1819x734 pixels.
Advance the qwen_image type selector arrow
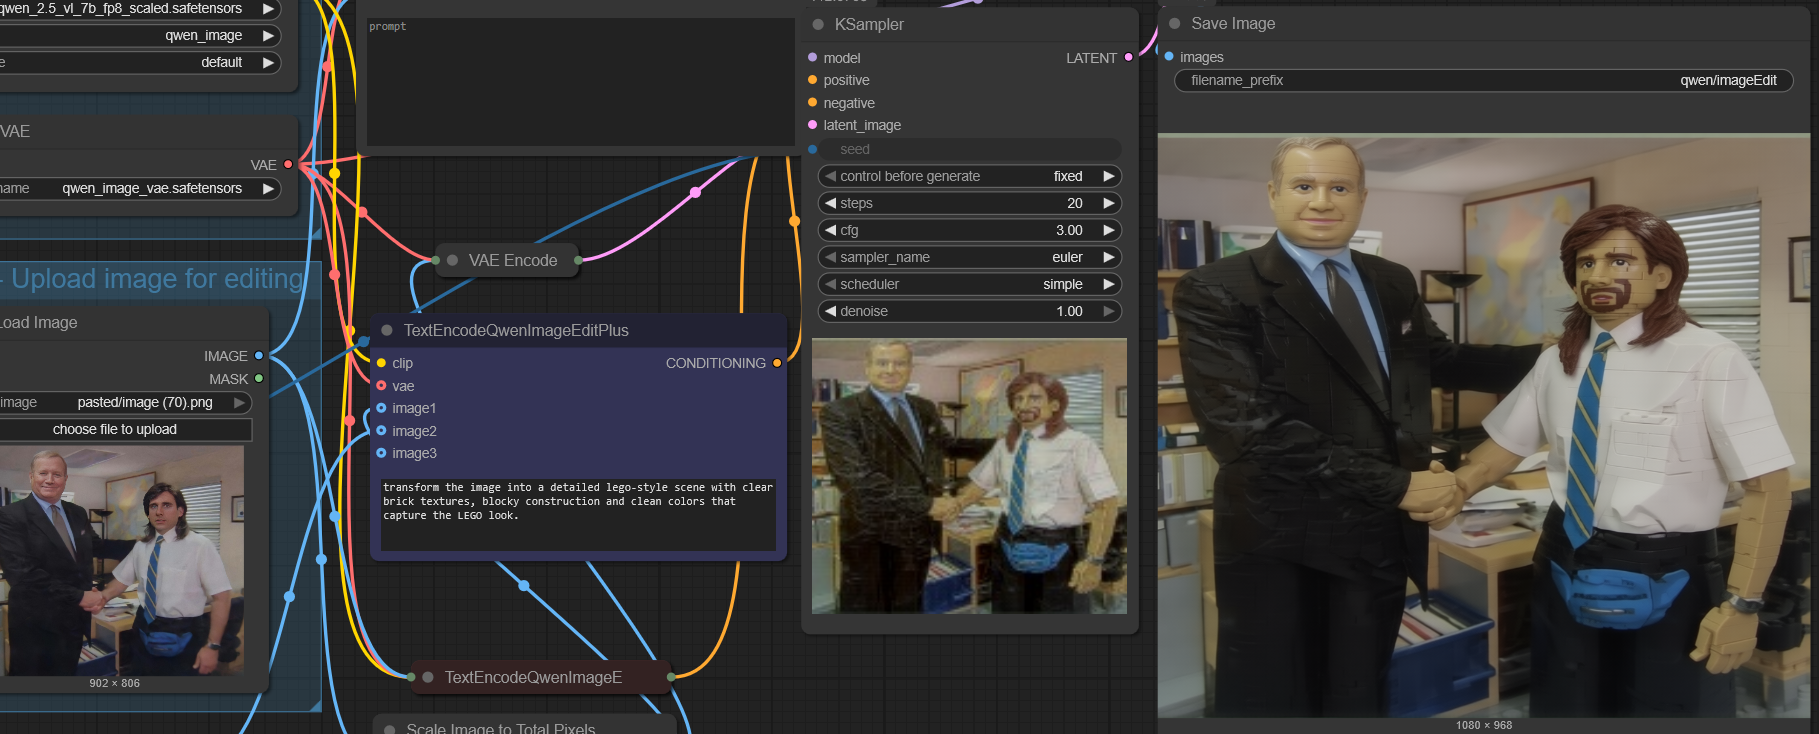click(x=268, y=35)
